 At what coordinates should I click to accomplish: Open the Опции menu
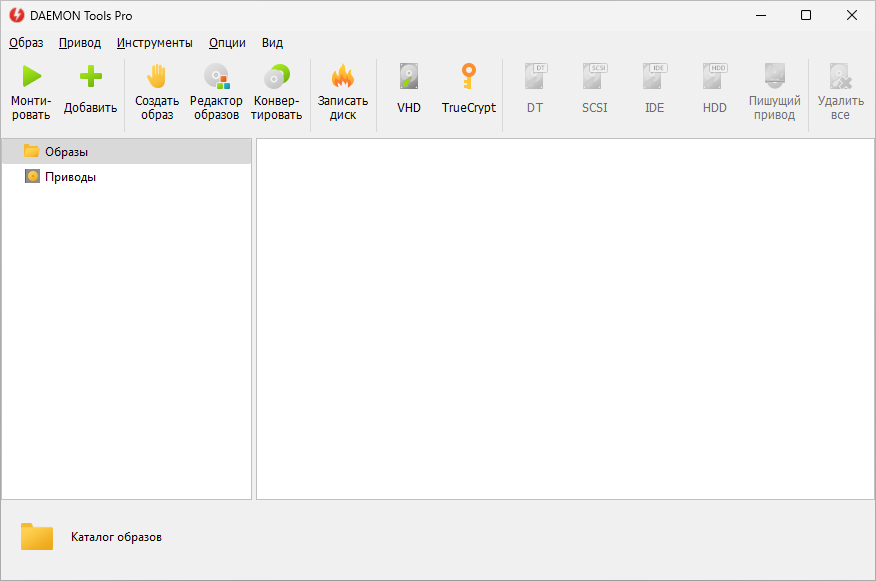click(226, 43)
